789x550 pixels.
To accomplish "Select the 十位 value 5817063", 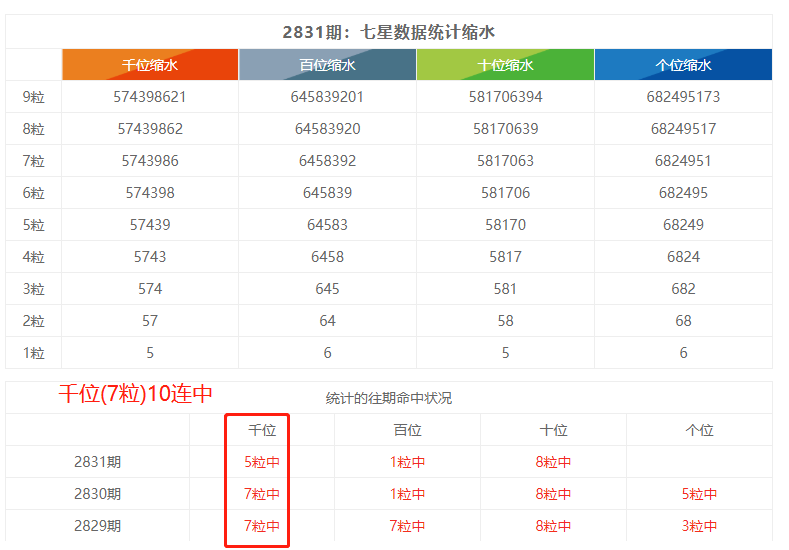I will pos(505,161).
